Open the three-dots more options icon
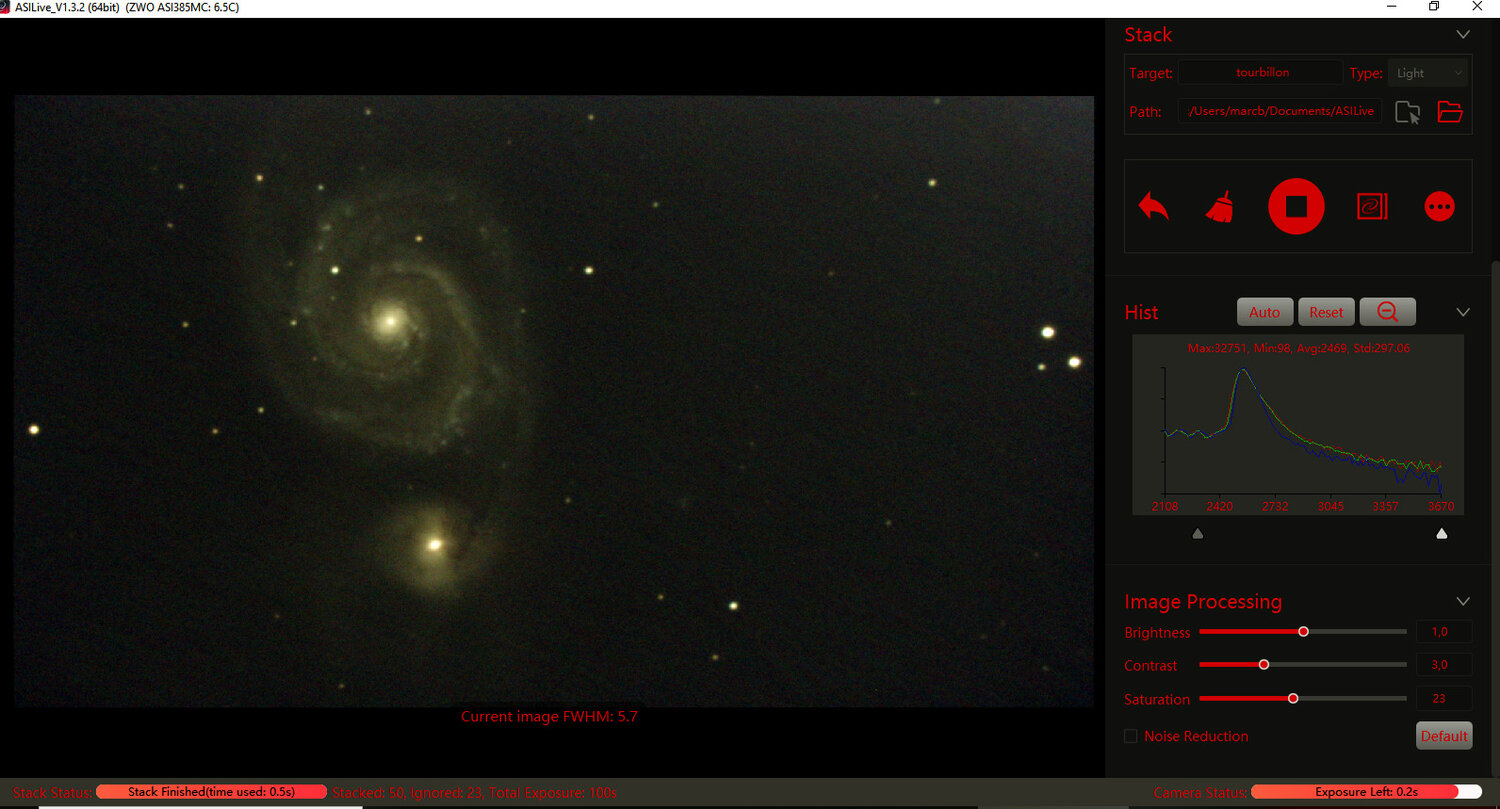 click(x=1439, y=207)
